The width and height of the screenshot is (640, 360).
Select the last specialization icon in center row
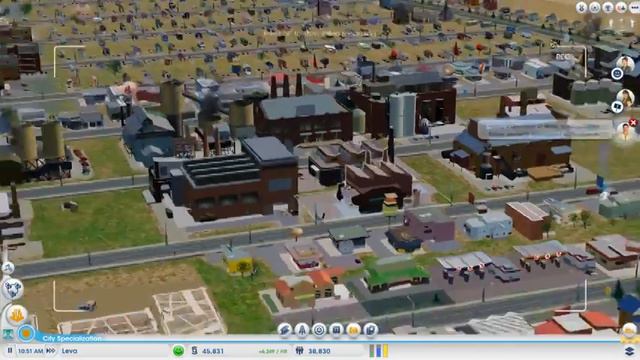tap(371, 329)
